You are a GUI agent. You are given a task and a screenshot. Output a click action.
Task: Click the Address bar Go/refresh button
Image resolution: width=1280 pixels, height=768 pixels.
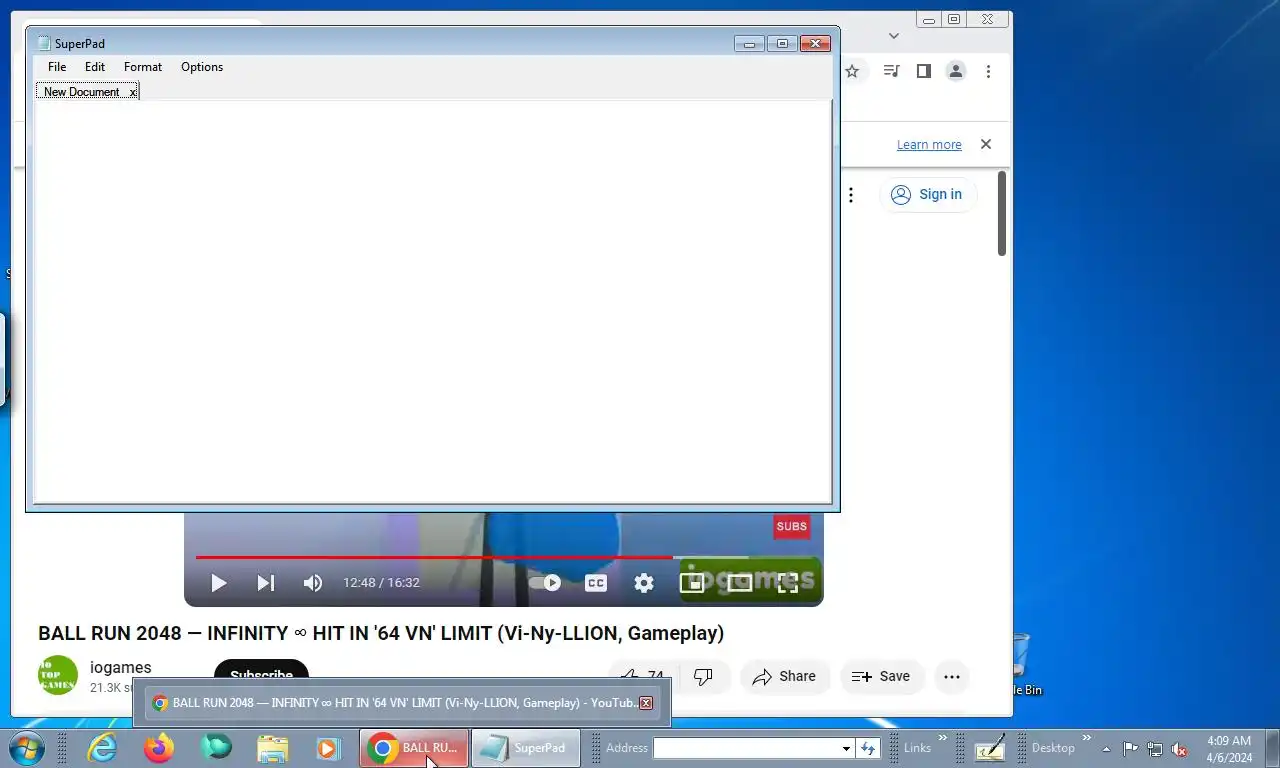point(868,748)
